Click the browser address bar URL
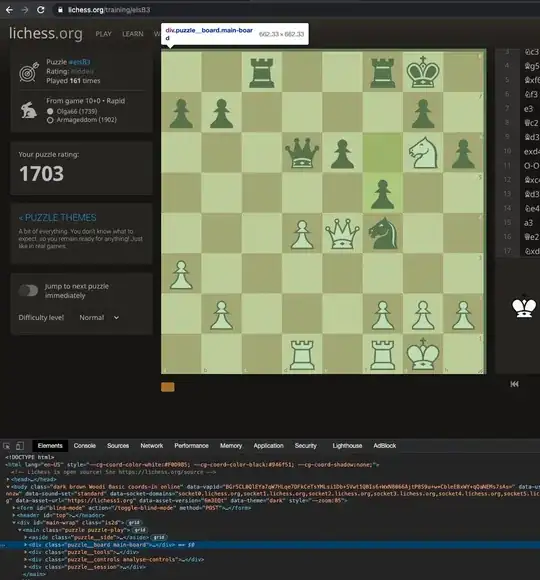The width and height of the screenshot is (540, 580). pyautogui.click(x=109, y=10)
